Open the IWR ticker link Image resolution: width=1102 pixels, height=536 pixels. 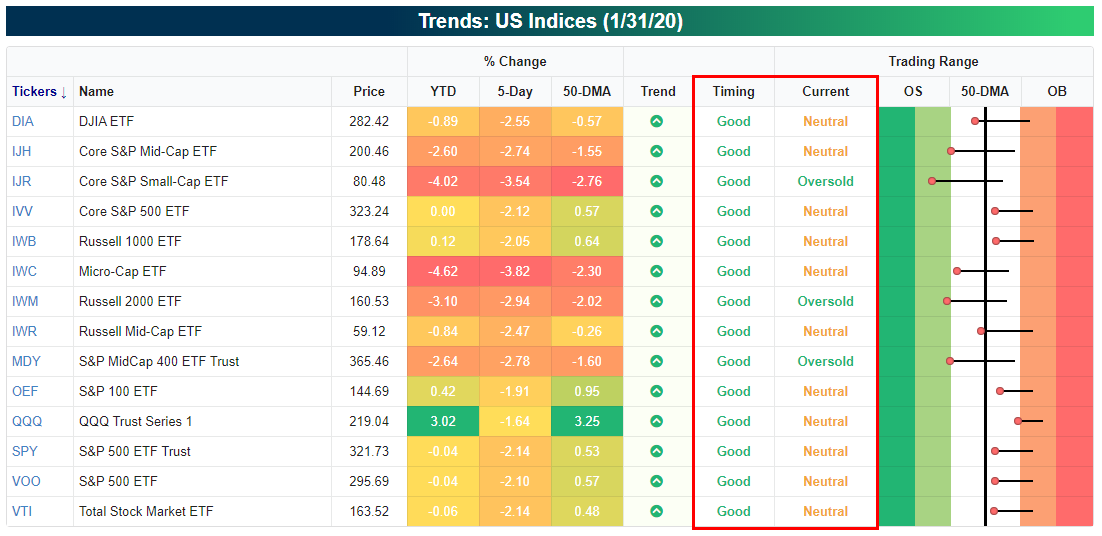24,331
